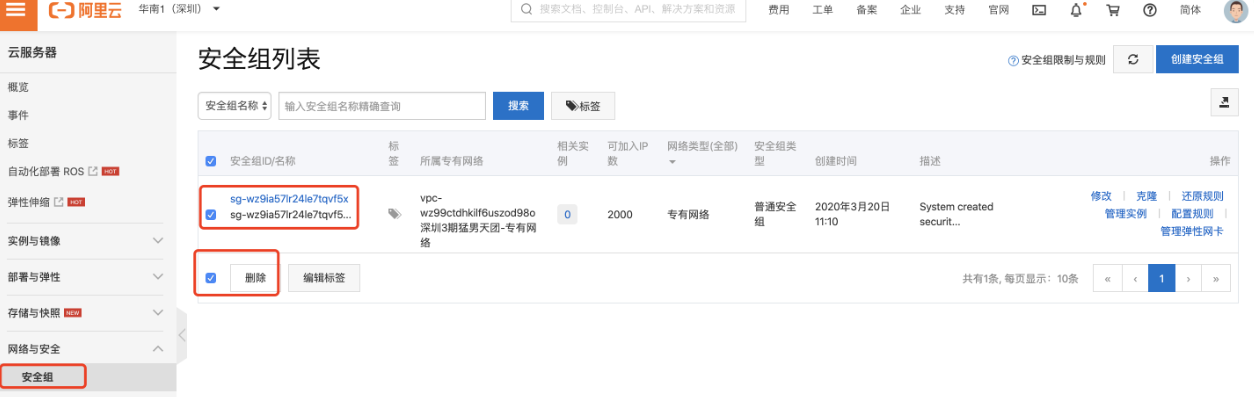This screenshot has width=1254, height=397.
Task: Open the shopping cart icon
Action: click(x=1113, y=10)
